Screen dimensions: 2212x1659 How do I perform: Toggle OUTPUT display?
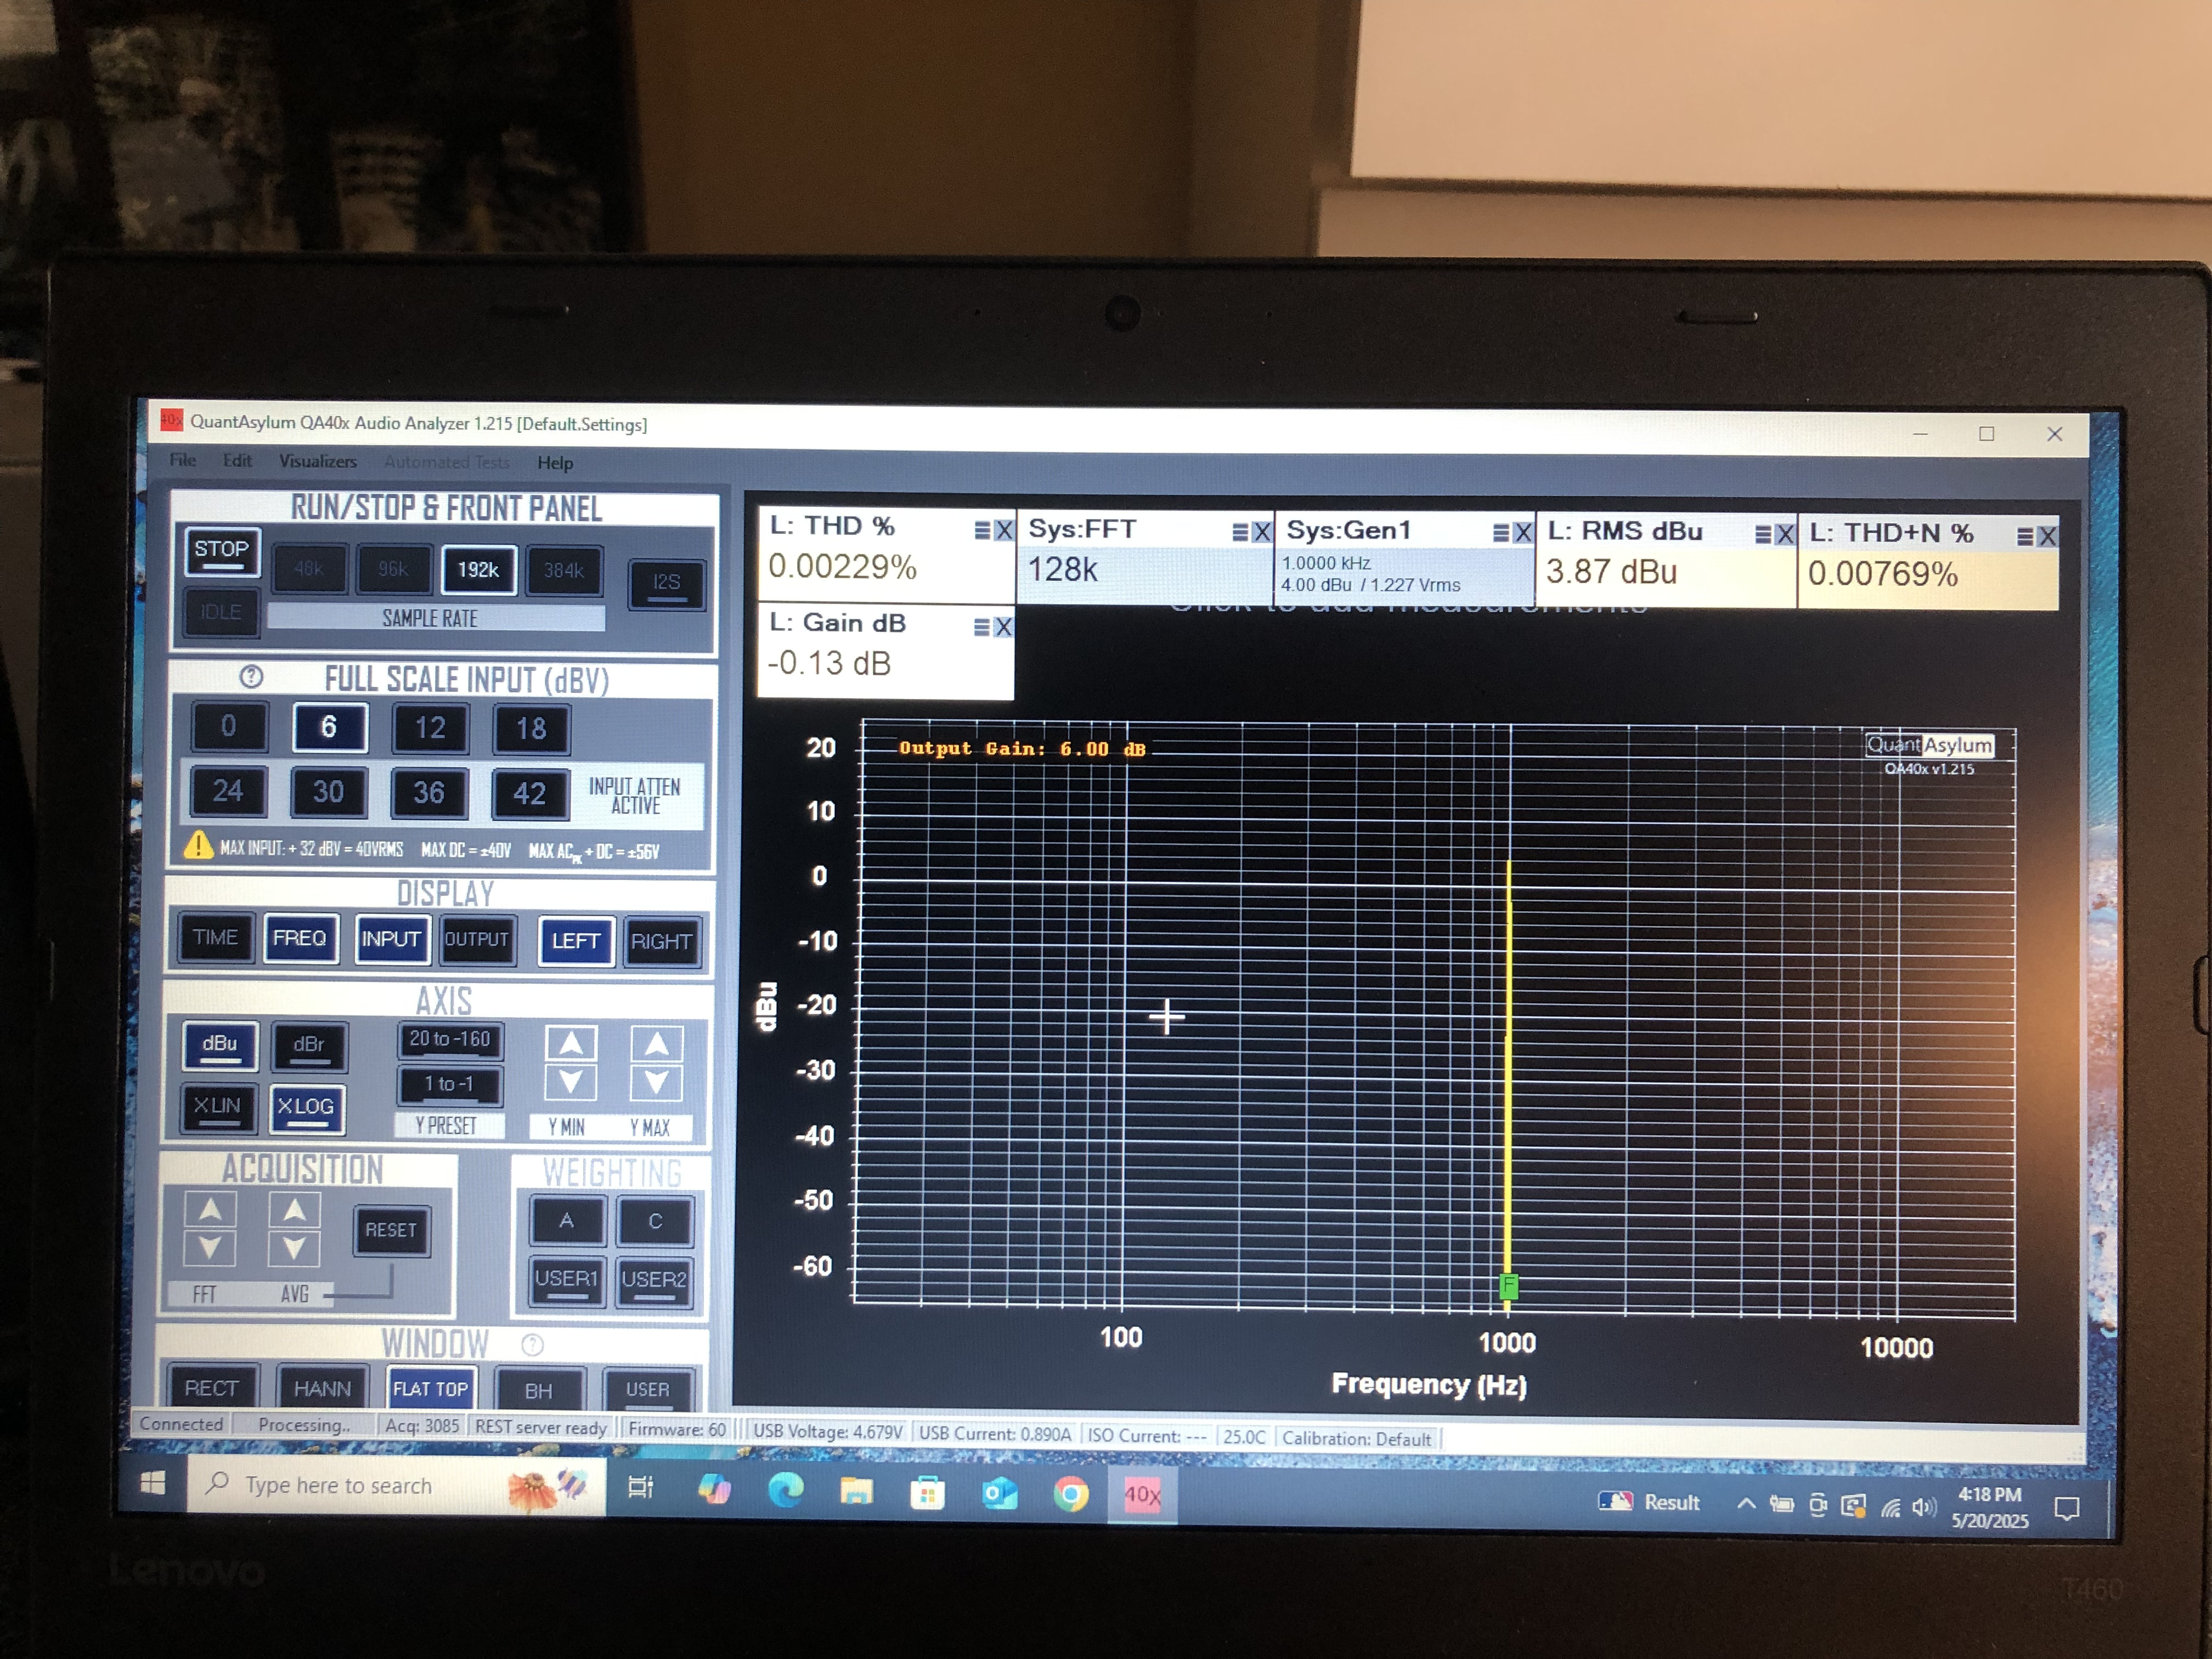[477, 941]
